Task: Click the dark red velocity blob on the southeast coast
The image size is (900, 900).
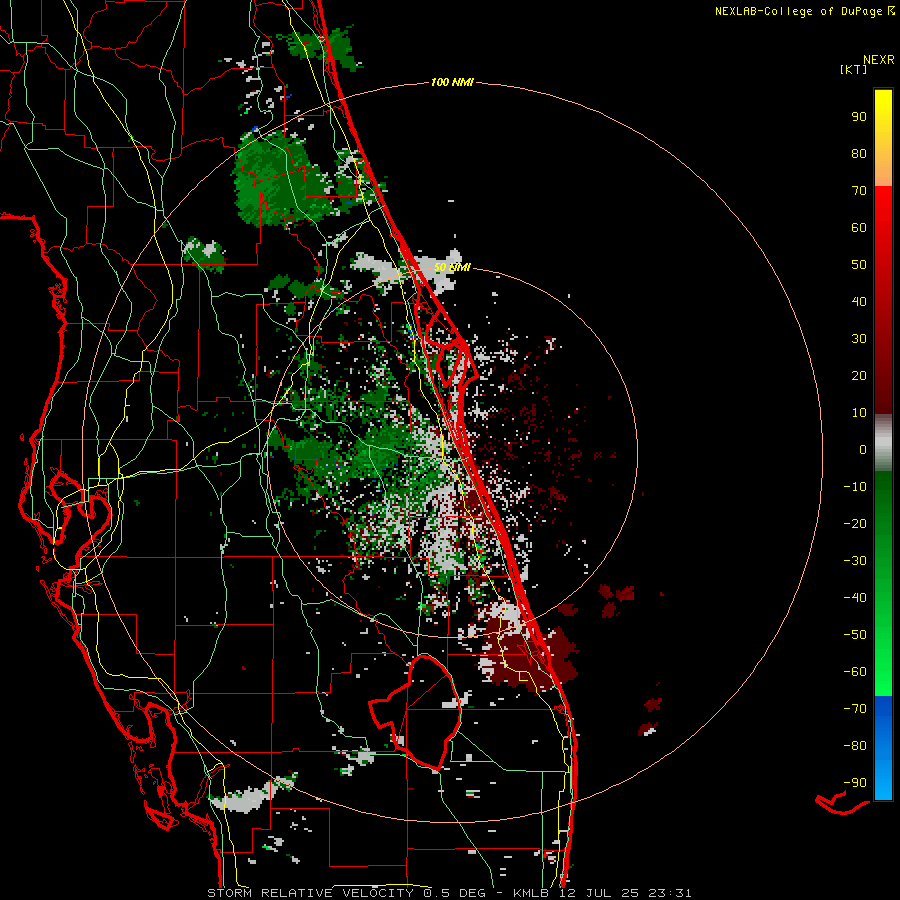Action: pyautogui.click(x=528, y=657)
